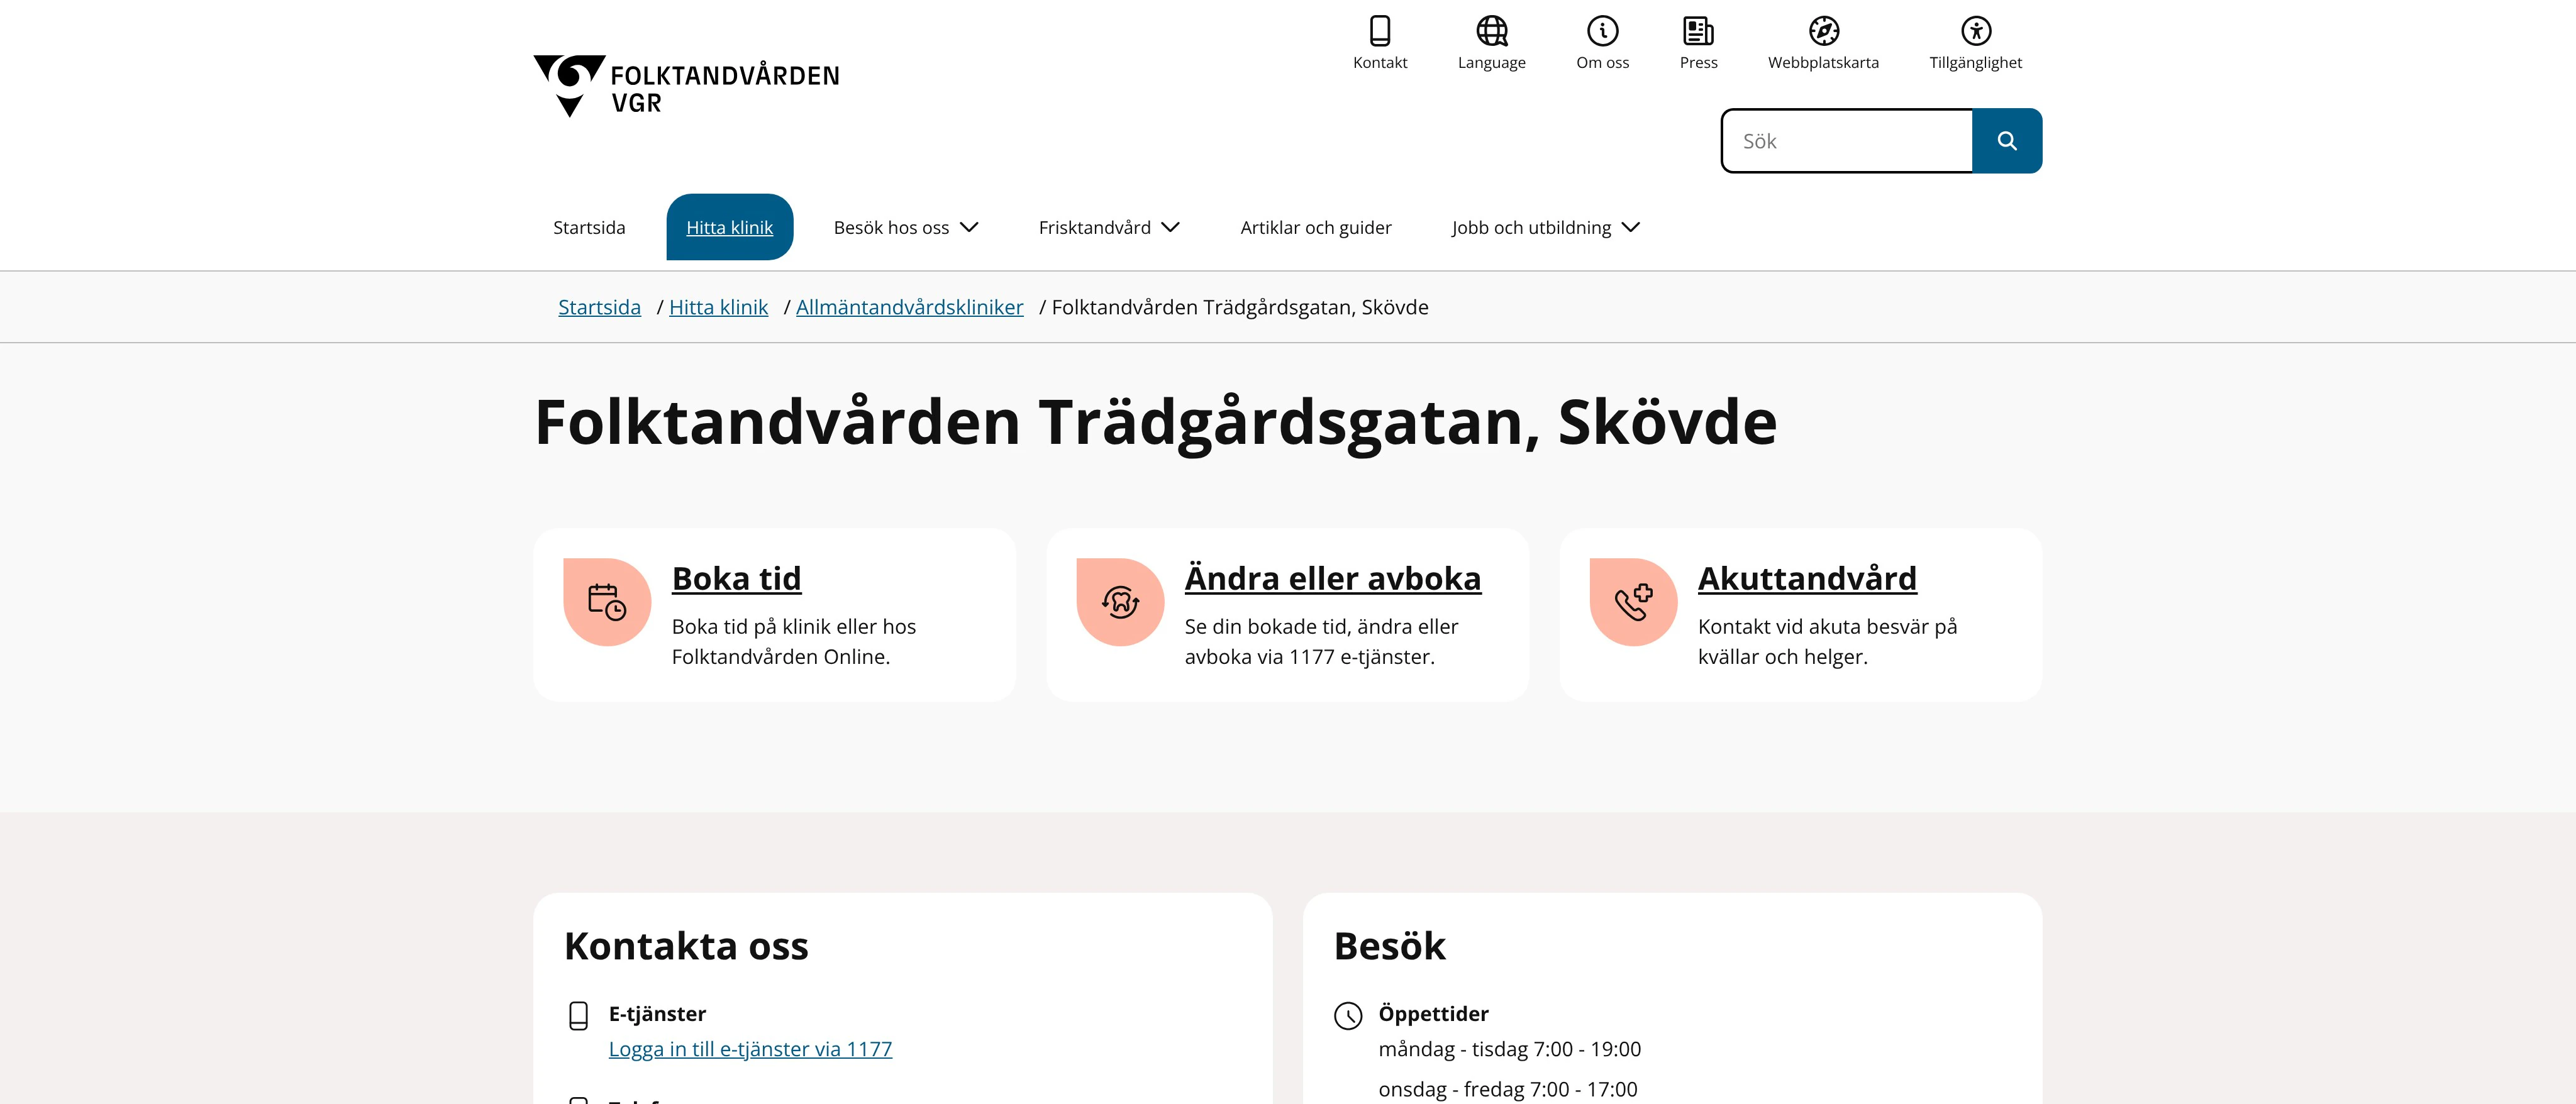Viewport: 2576px width, 1104px height.
Task: Click the Ändra eller avboka tooth icon
Action: (1120, 602)
